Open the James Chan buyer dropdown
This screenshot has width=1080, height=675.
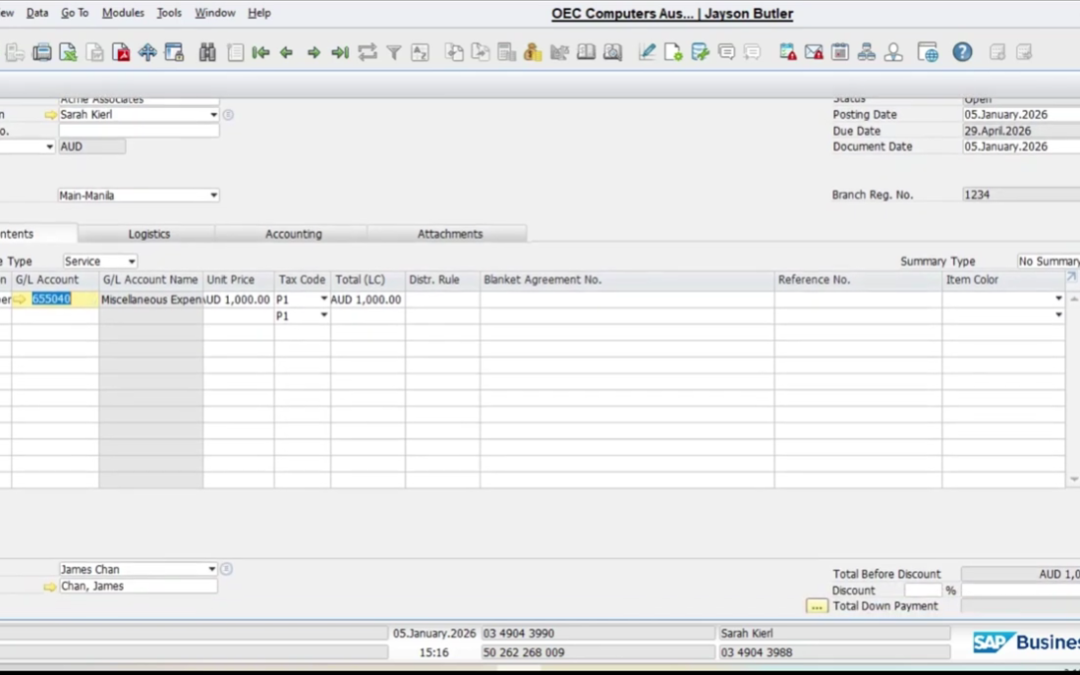(x=211, y=569)
